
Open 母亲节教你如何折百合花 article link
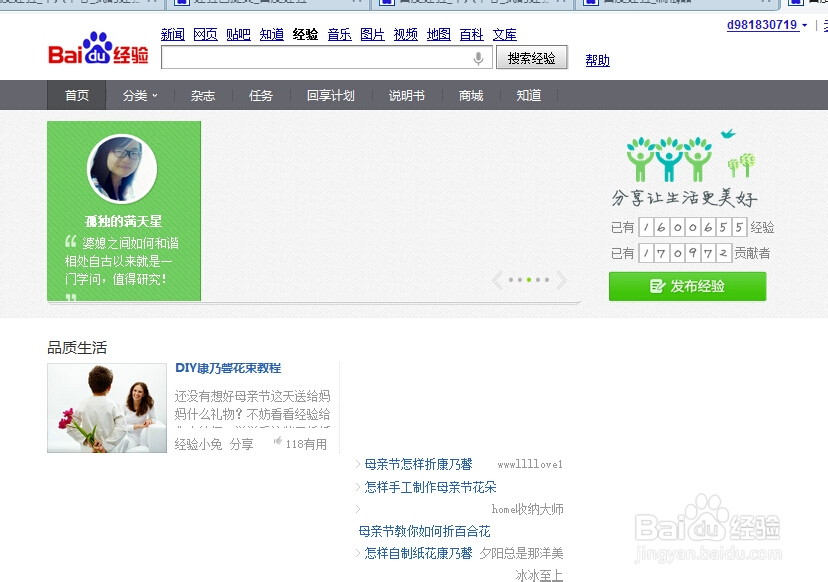[425, 531]
